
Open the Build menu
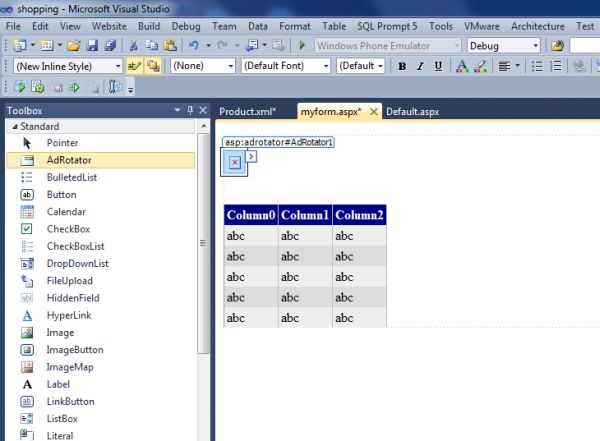149,26
